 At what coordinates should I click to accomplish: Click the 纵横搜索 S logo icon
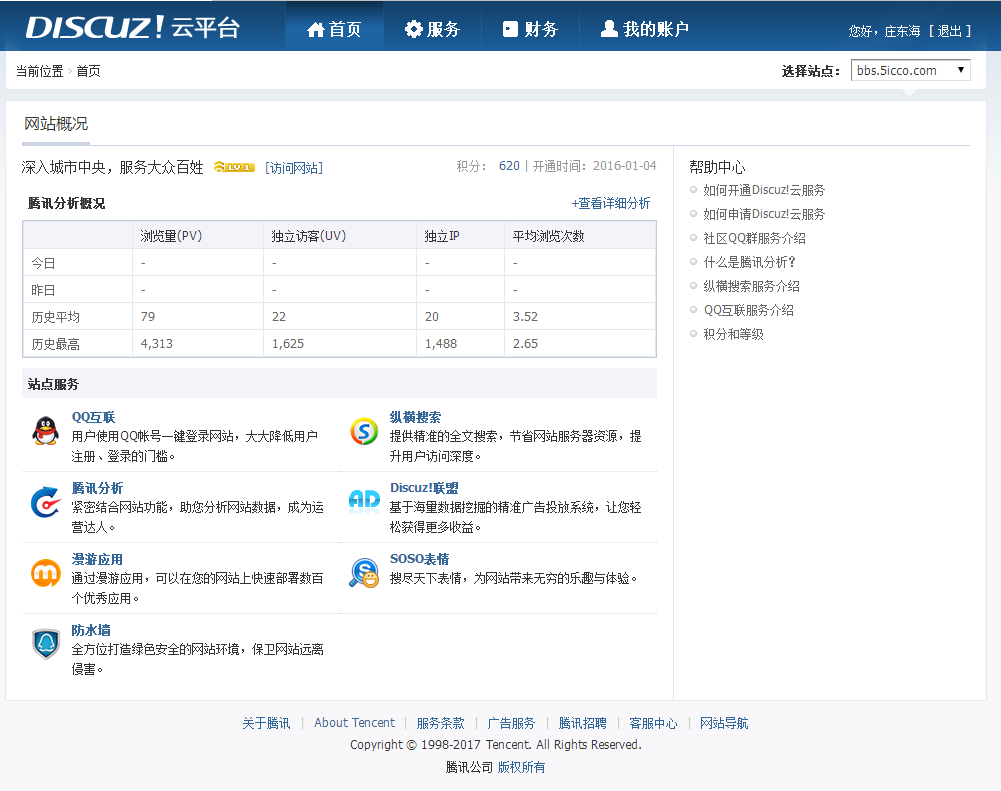pos(364,431)
